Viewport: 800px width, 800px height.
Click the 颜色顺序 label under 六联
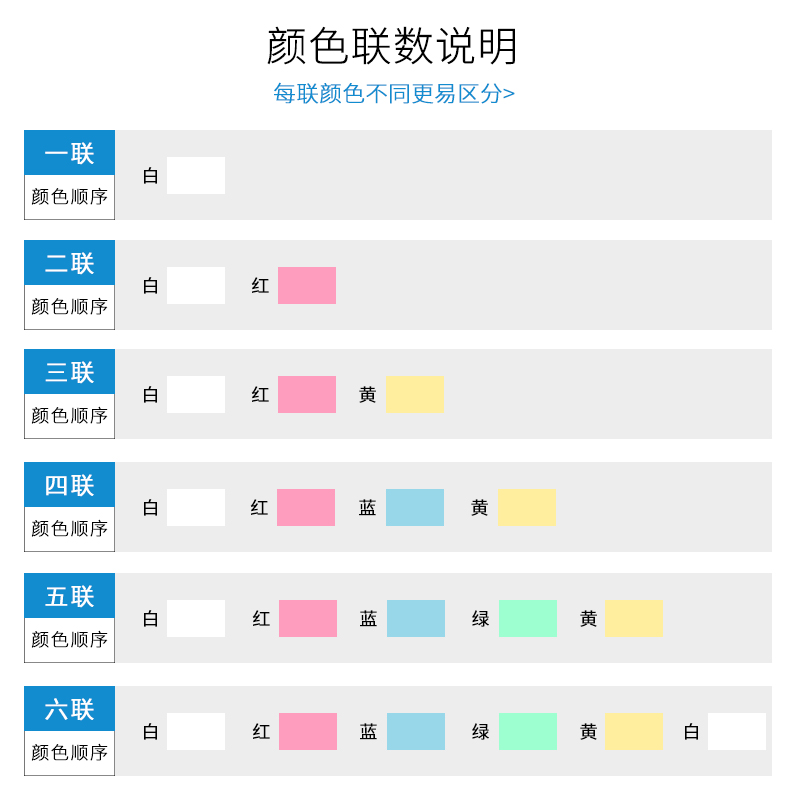(70, 753)
